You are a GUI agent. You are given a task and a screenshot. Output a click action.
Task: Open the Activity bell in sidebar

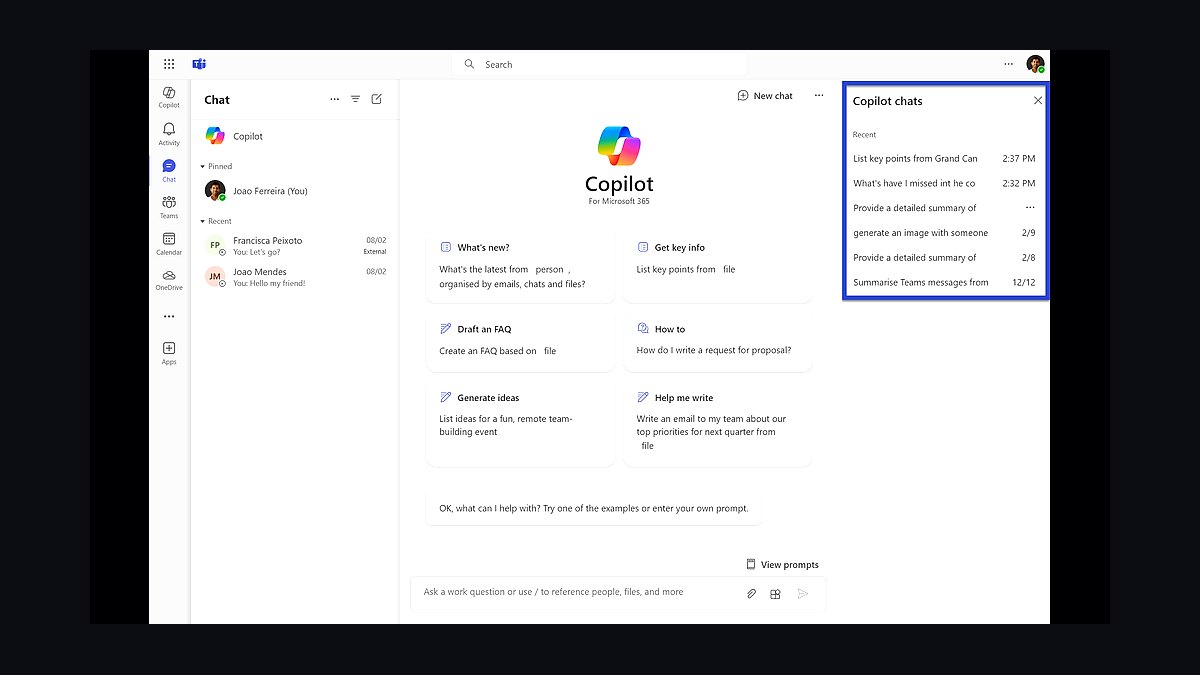click(x=169, y=133)
